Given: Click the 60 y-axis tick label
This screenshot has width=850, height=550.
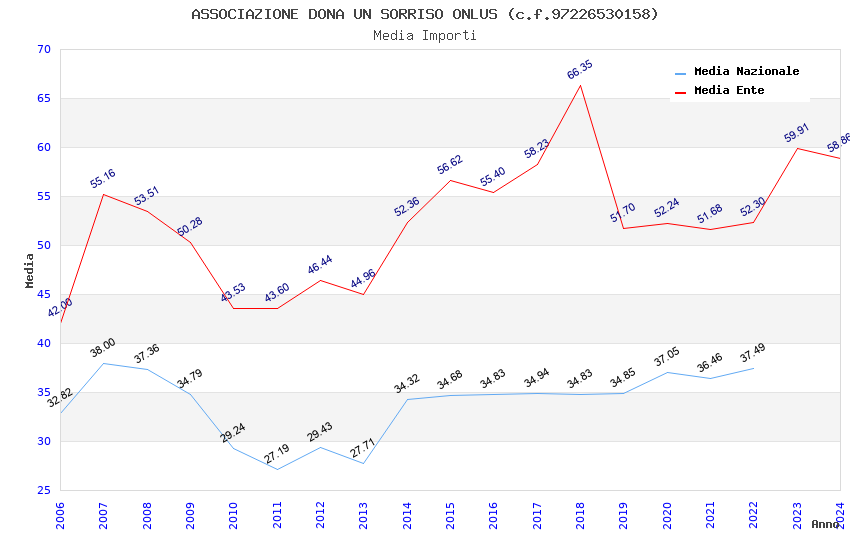Looking at the screenshot, I should [44, 147].
